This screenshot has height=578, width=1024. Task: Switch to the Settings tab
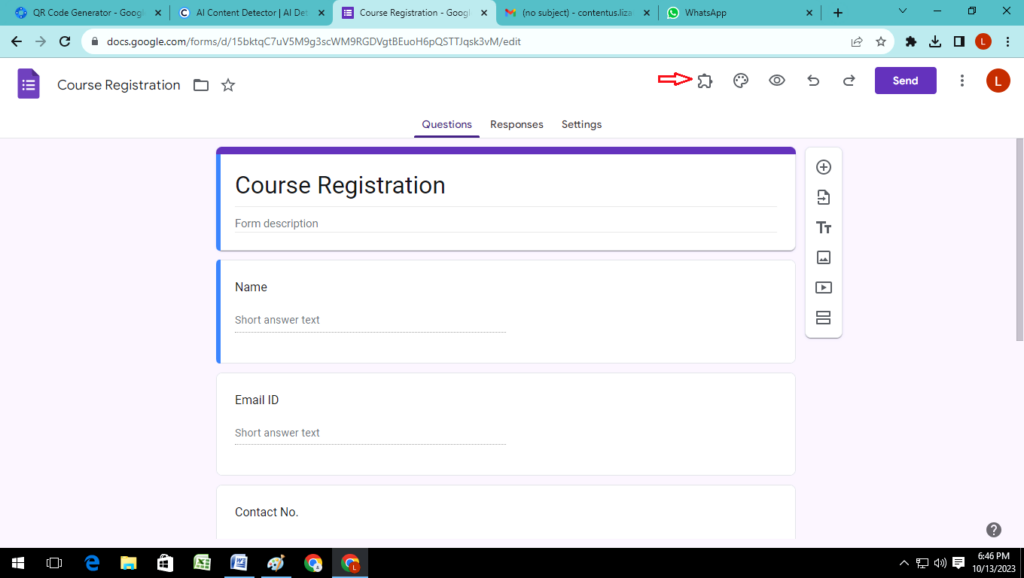(581, 124)
